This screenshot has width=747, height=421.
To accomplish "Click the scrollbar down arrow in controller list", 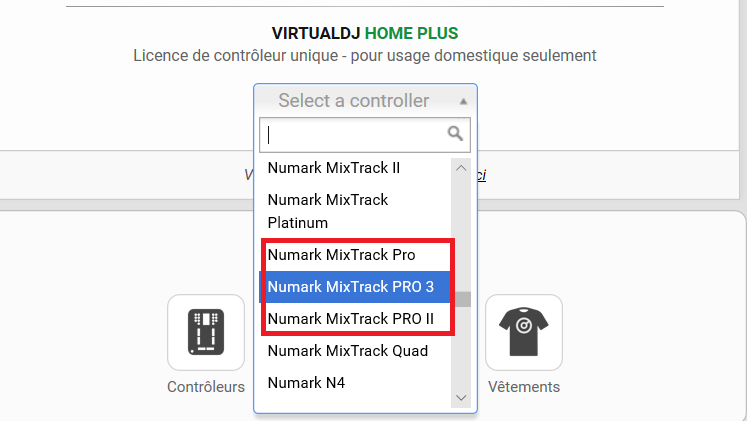I will [461, 398].
